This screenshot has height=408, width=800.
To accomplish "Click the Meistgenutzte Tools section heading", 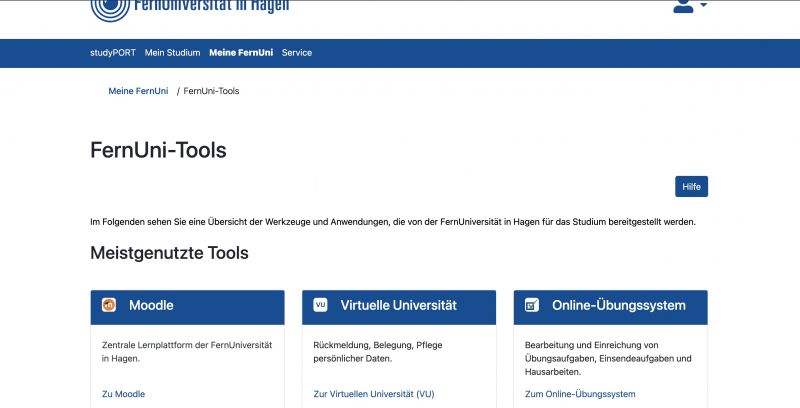I will 169,253.
